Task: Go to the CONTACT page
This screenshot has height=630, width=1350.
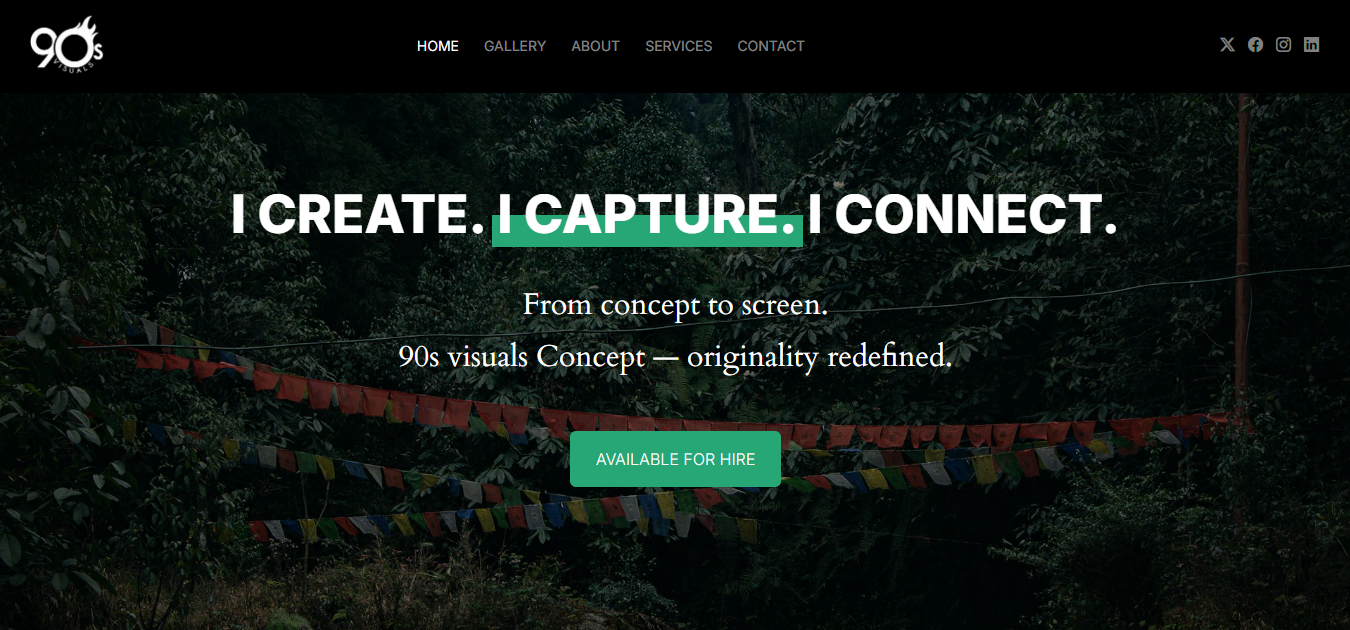Action: tap(771, 46)
